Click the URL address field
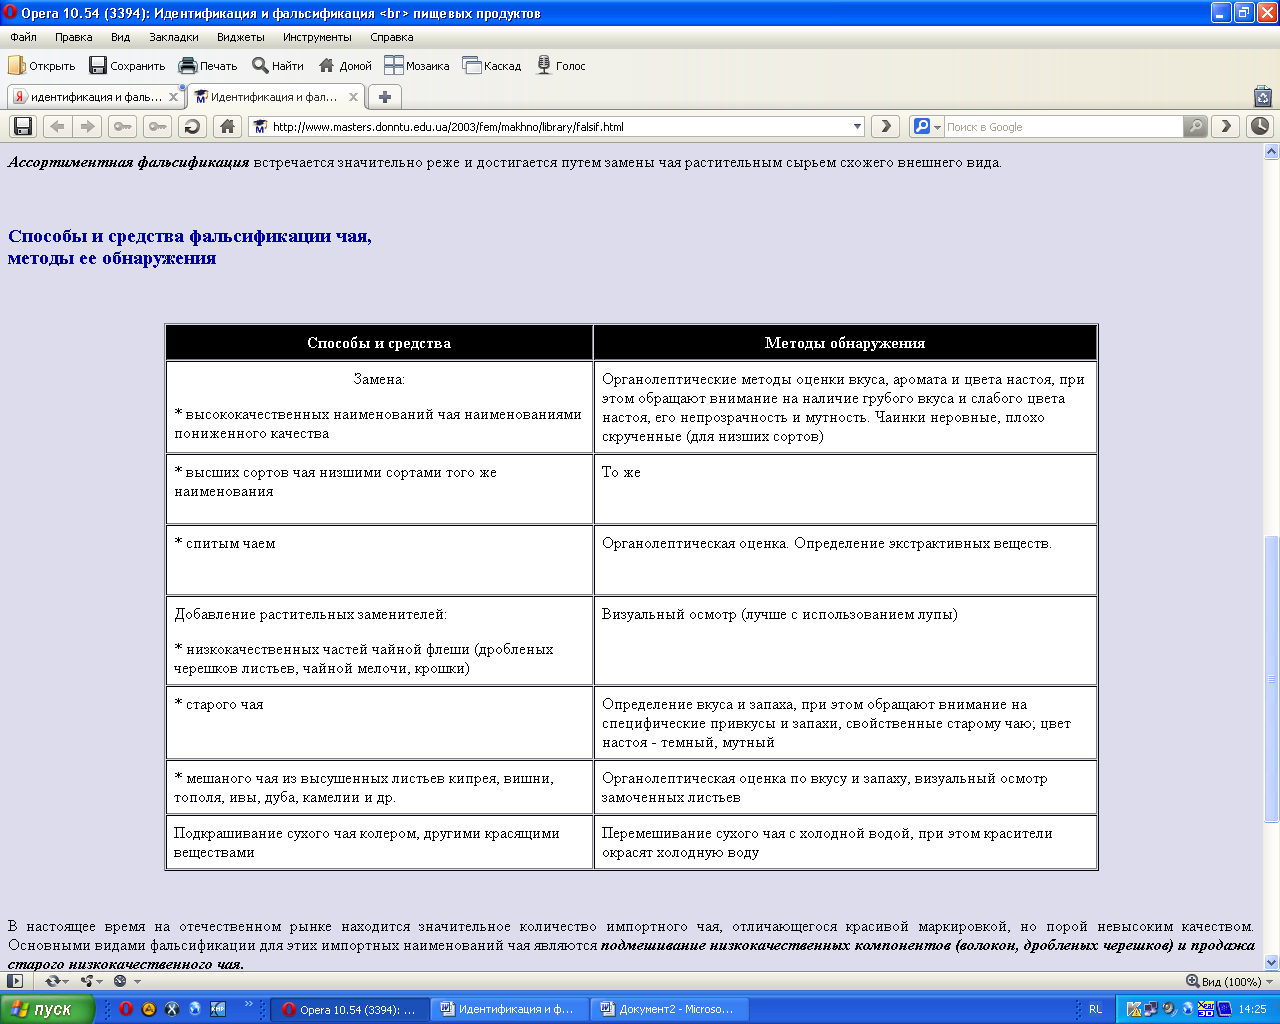Image resolution: width=1280 pixels, height=1024 pixels. coord(558,127)
